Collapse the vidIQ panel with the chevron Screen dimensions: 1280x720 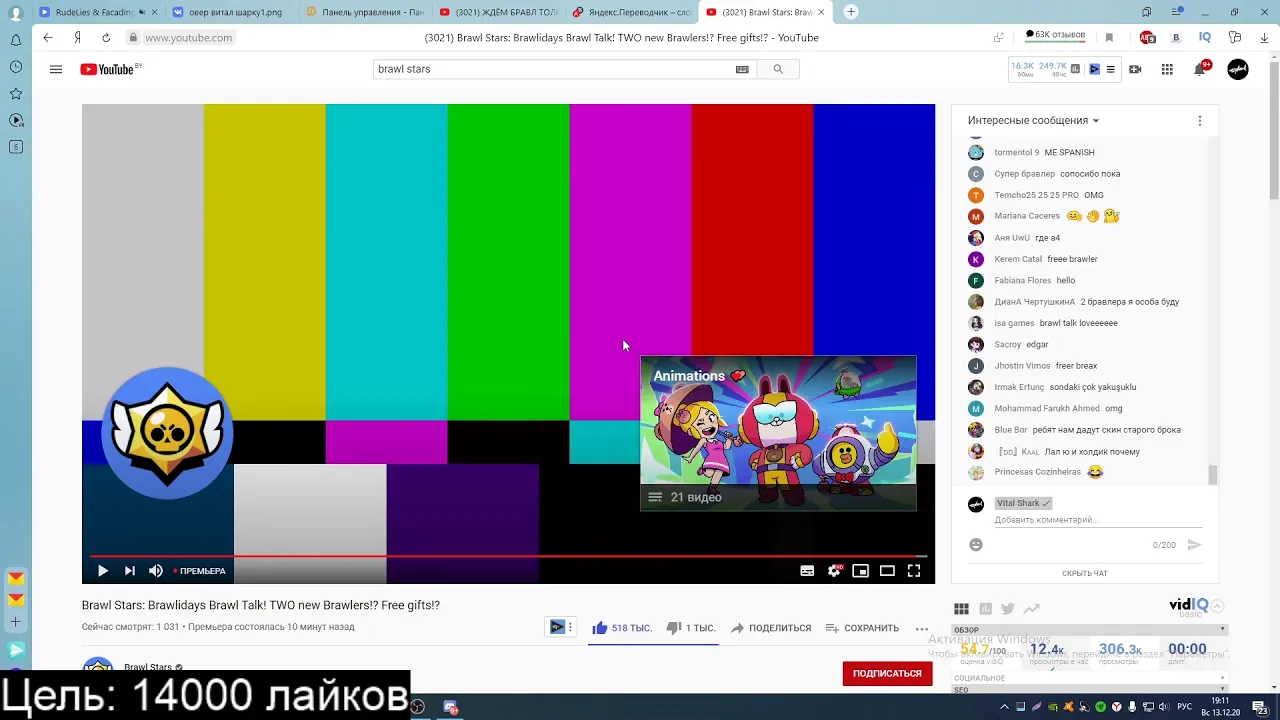[x=1218, y=606]
